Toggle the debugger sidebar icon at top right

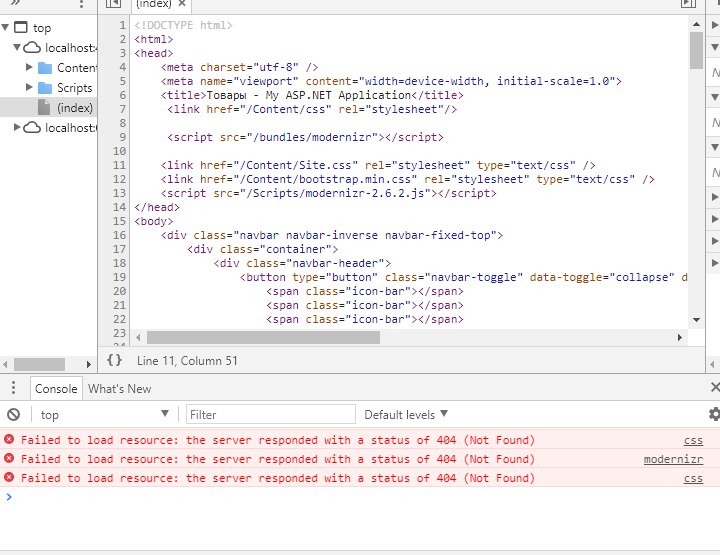(x=688, y=4)
